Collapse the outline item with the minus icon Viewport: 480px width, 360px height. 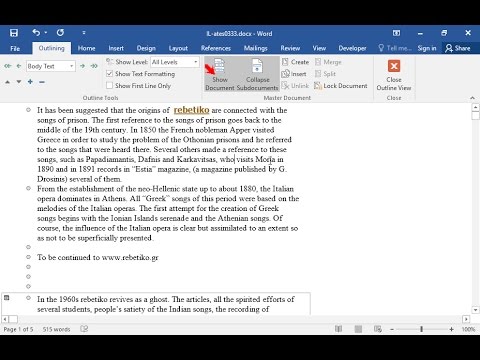(42, 82)
